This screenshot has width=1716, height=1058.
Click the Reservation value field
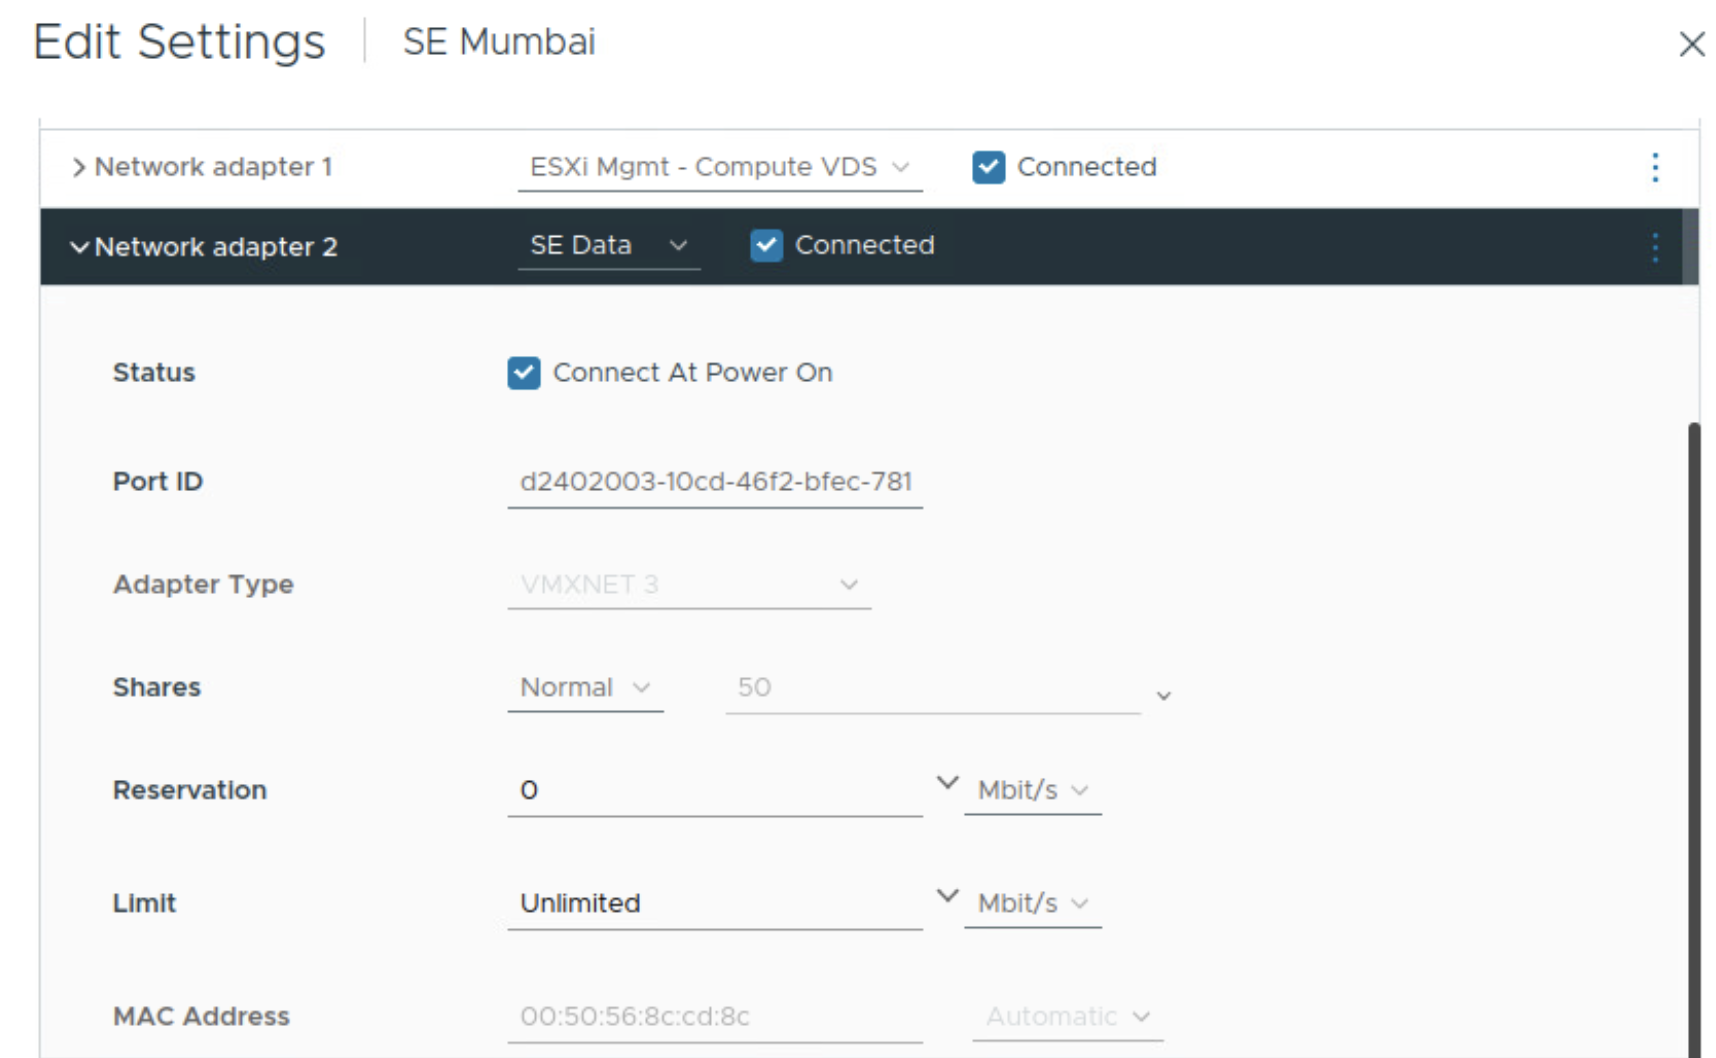point(714,791)
